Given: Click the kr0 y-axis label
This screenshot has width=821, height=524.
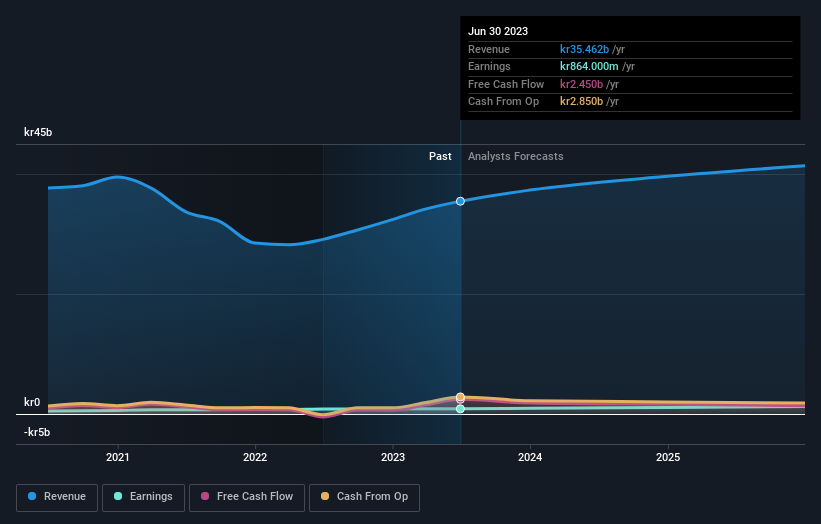Looking at the screenshot, I should pyautogui.click(x=32, y=402).
